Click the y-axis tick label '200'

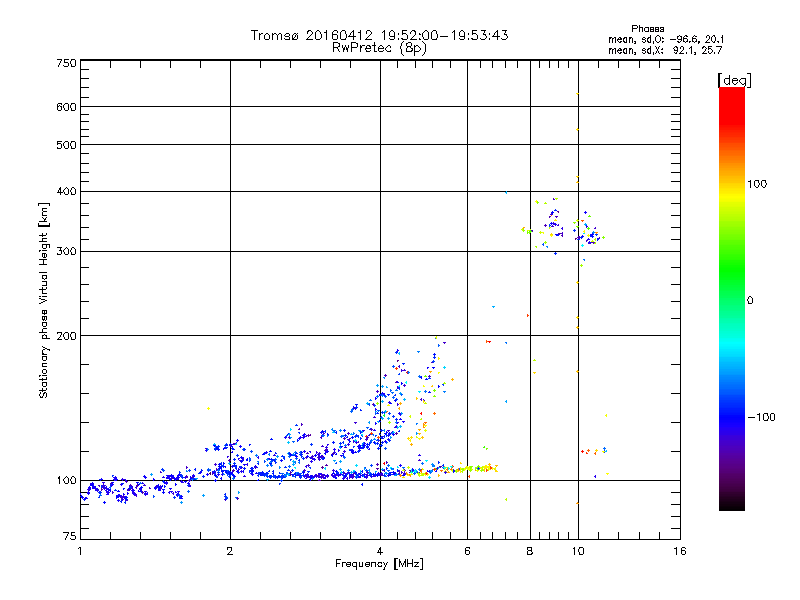click(x=66, y=336)
